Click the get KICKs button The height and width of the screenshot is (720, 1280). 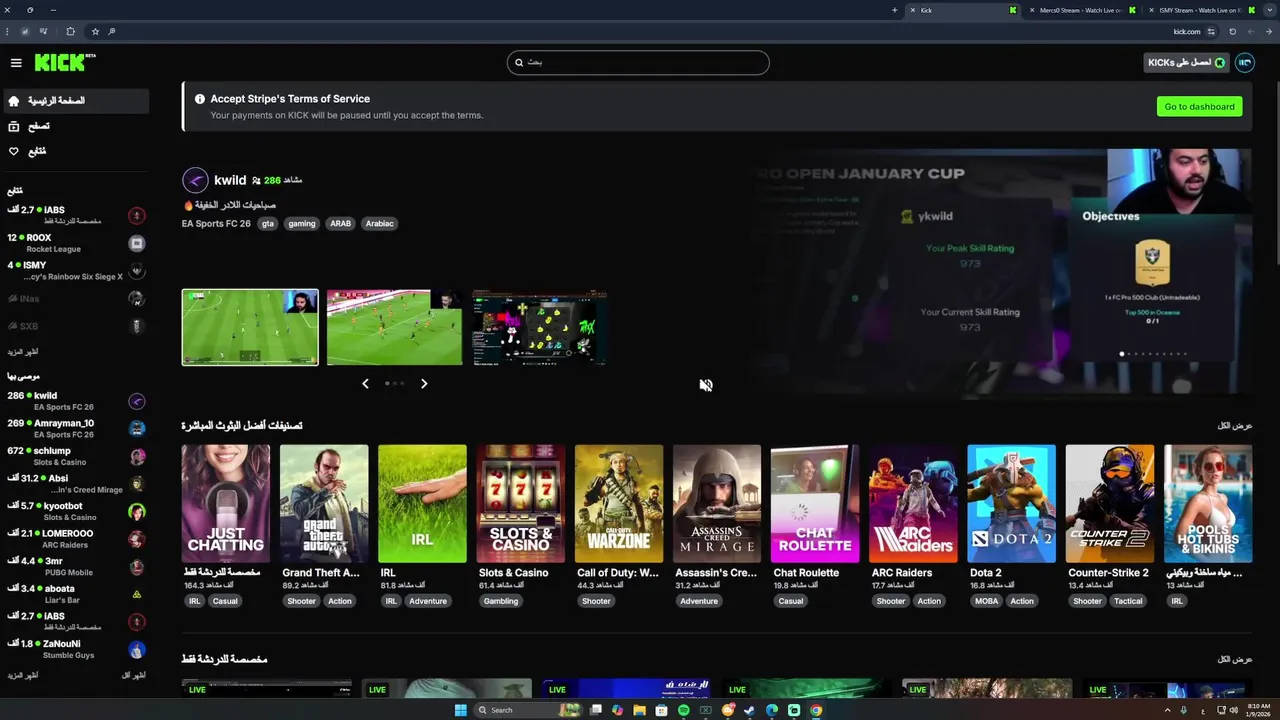click(x=1186, y=62)
